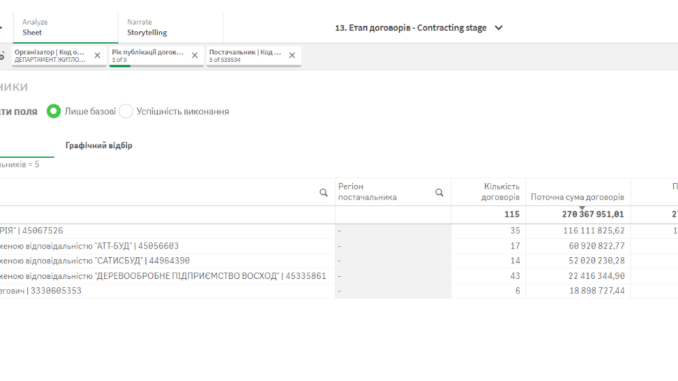The image size is (678, 381).
Task: Search in the supplier name column
Action: click(323, 192)
